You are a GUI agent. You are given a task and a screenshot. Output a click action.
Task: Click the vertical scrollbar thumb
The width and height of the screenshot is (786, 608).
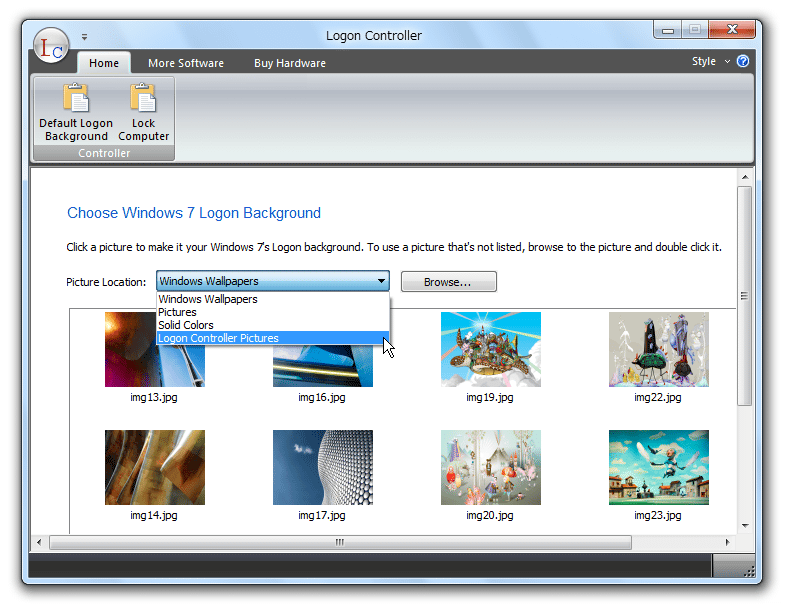coord(745,296)
